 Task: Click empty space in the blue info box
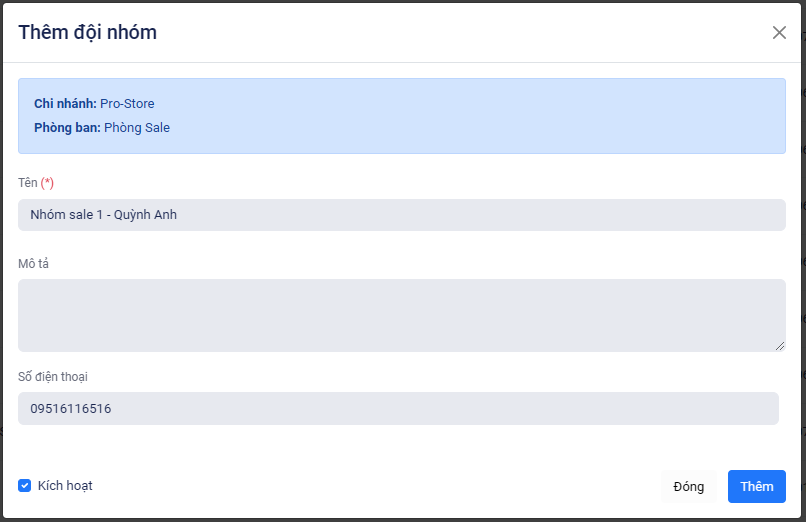tap(500, 116)
